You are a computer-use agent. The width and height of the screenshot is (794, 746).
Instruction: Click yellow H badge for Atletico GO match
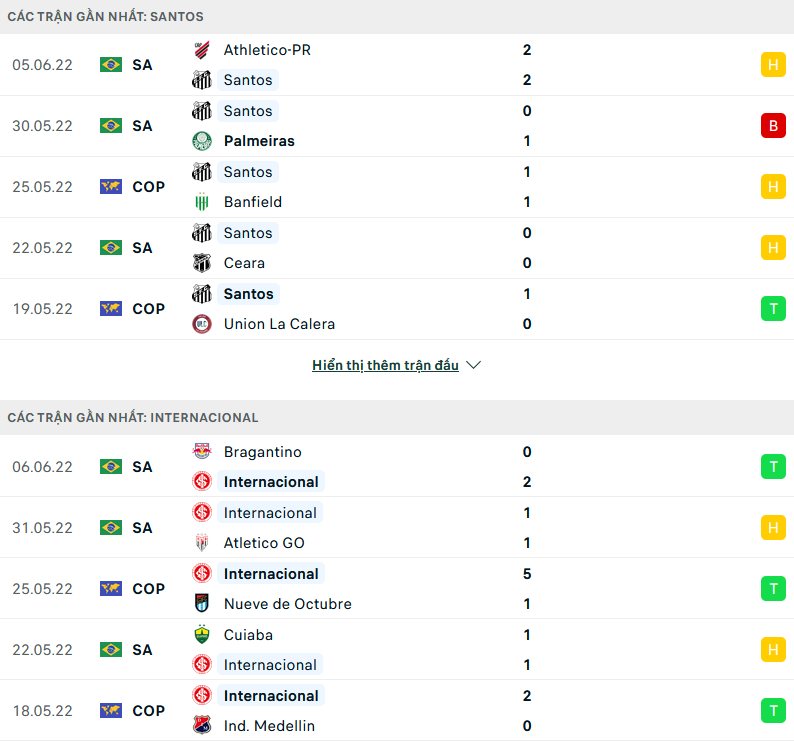point(773,528)
